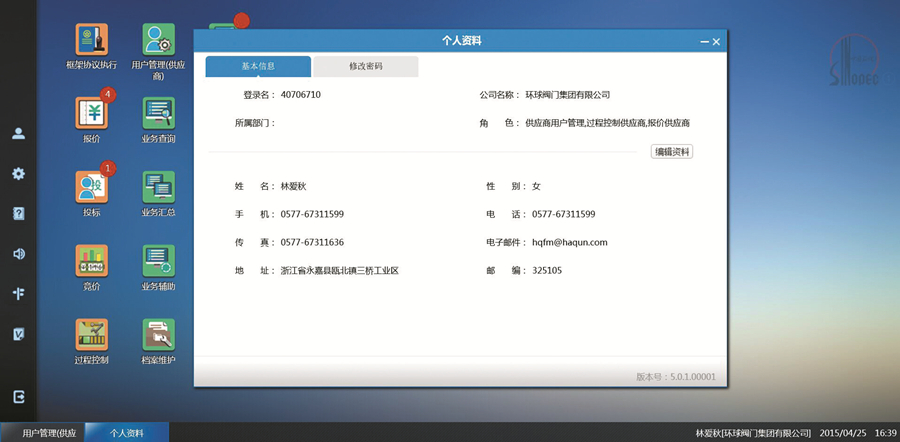The height and width of the screenshot is (442, 900).
Task: Launch the 业务查询 business query icon
Action: (x=158, y=113)
